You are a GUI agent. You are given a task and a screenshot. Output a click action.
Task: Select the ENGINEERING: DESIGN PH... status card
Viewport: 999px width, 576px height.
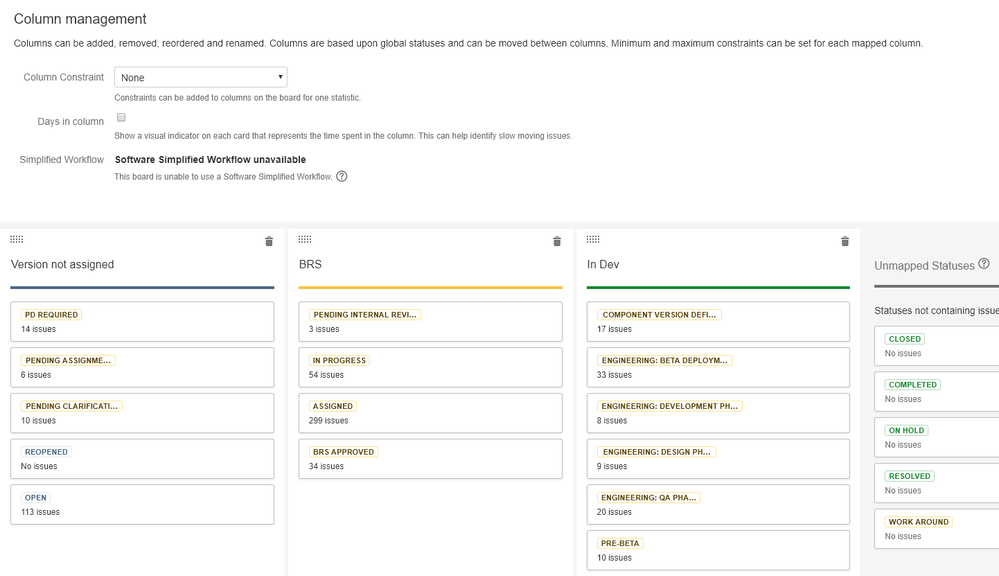click(x=718, y=459)
